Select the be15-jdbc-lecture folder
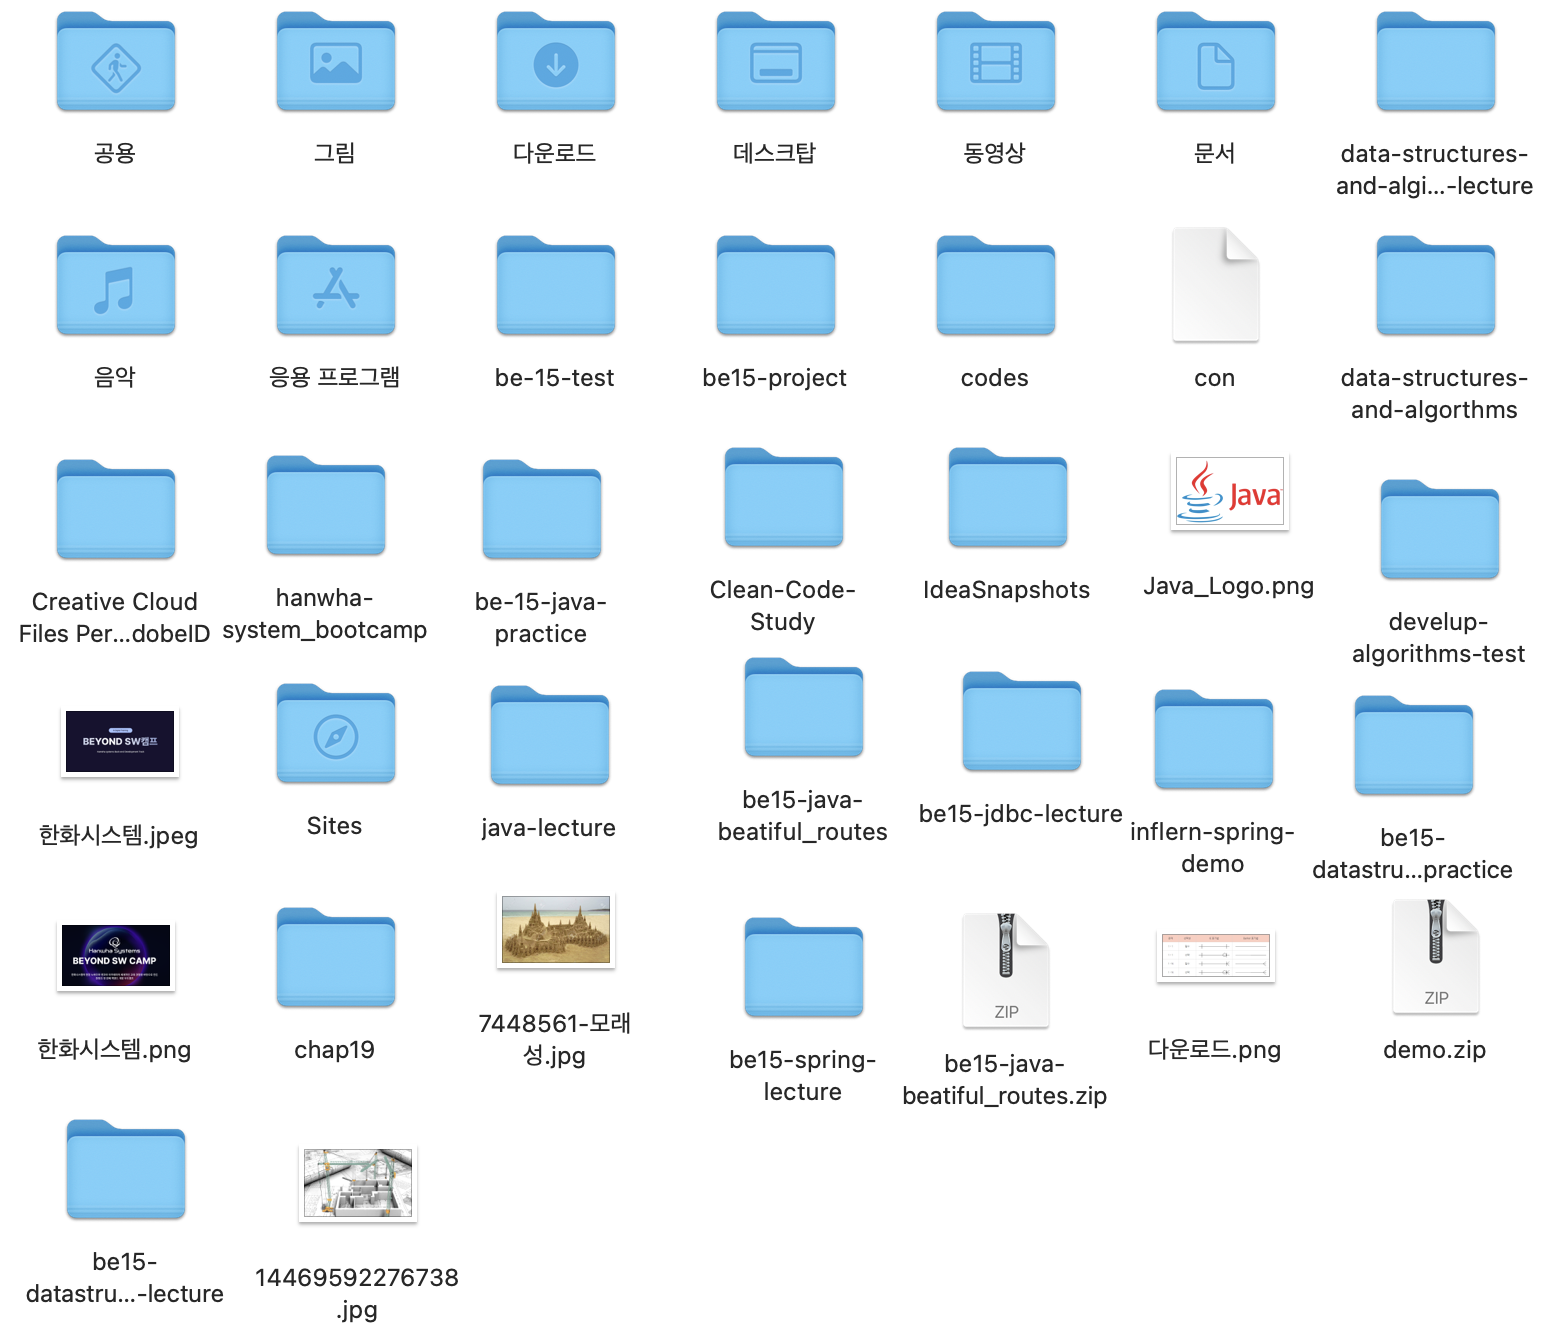The width and height of the screenshot is (1550, 1326). tap(1022, 722)
